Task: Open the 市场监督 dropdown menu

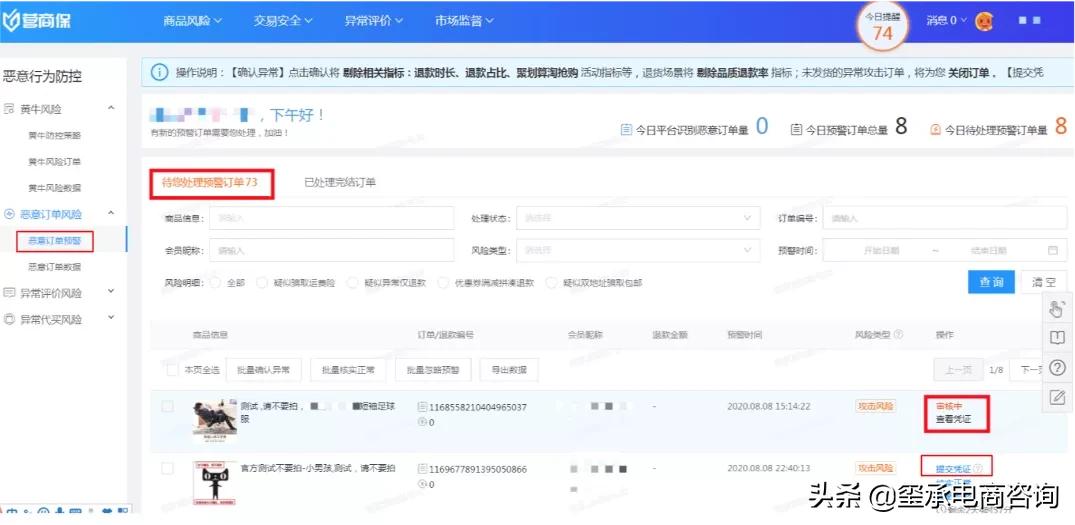Action: pyautogui.click(x=464, y=21)
